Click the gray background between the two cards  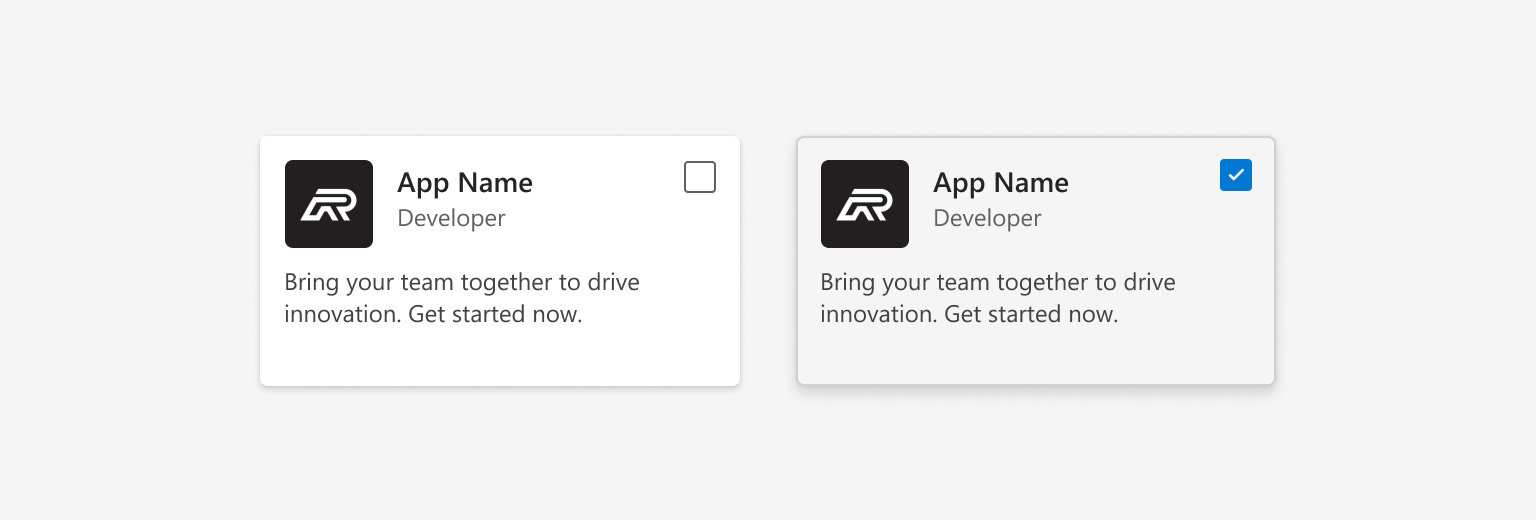pyautogui.click(x=768, y=261)
